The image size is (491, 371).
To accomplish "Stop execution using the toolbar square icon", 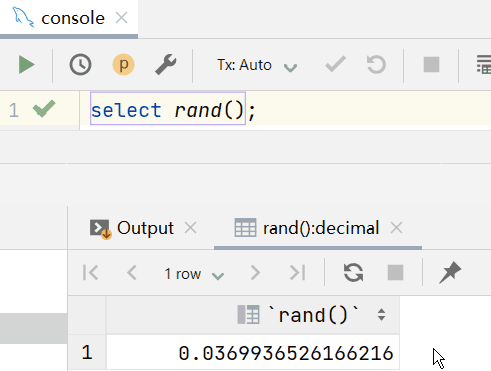I will coord(431,64).
